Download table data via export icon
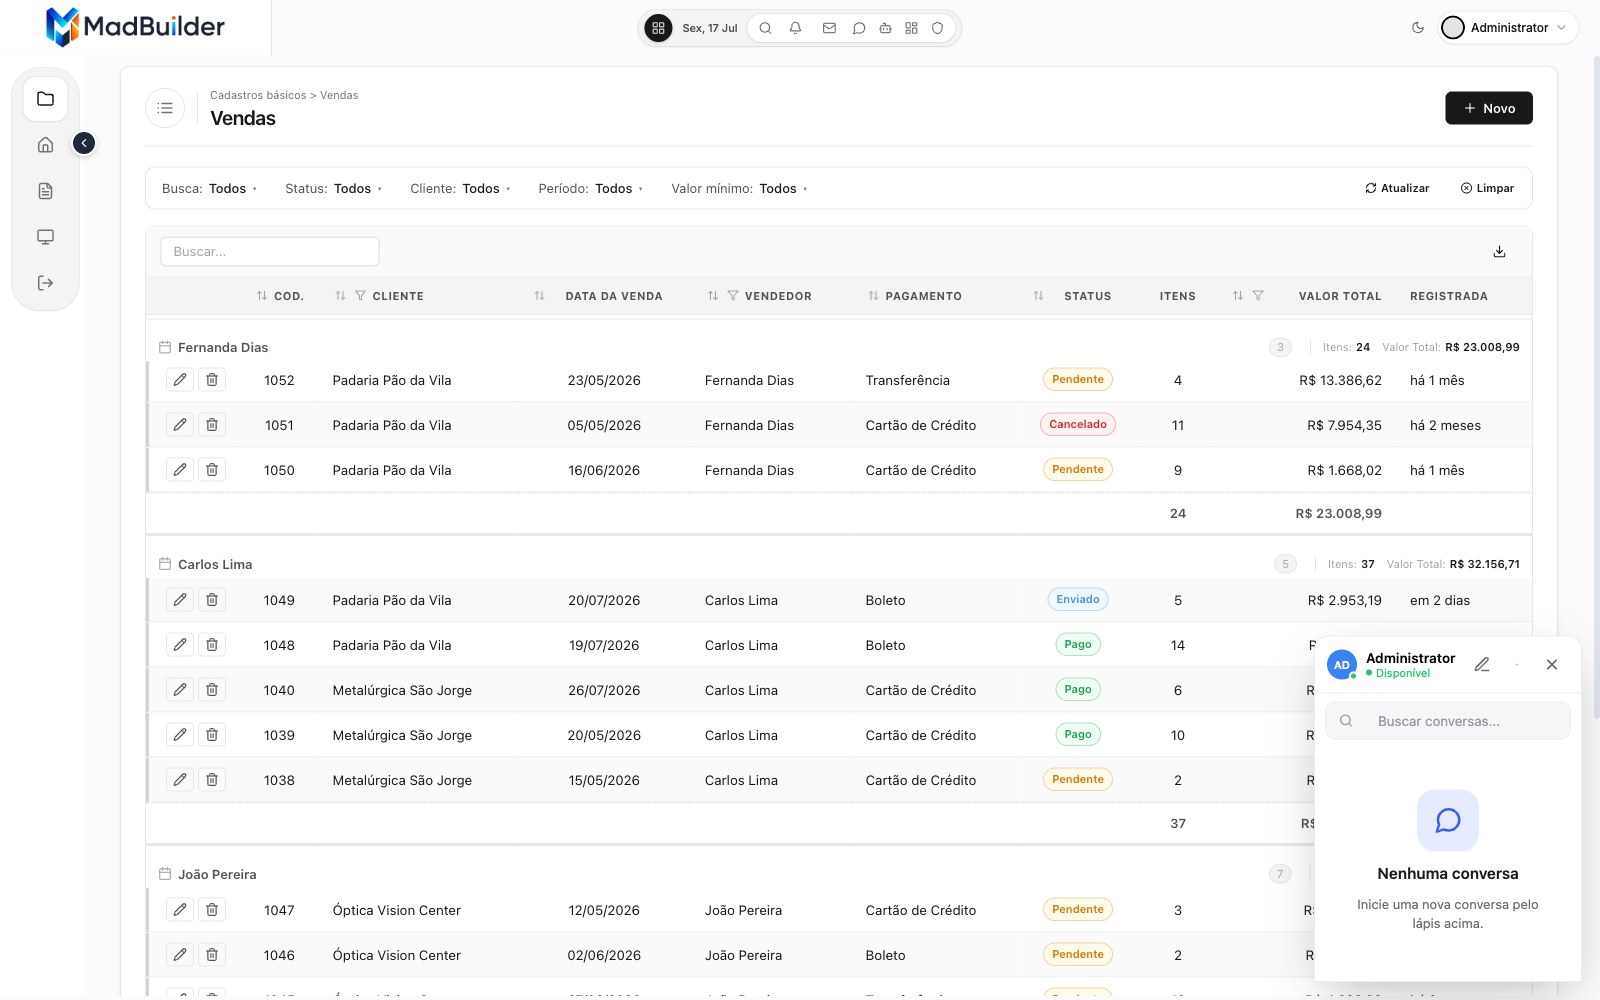 pyautogui.click(x=1499, y=252)
